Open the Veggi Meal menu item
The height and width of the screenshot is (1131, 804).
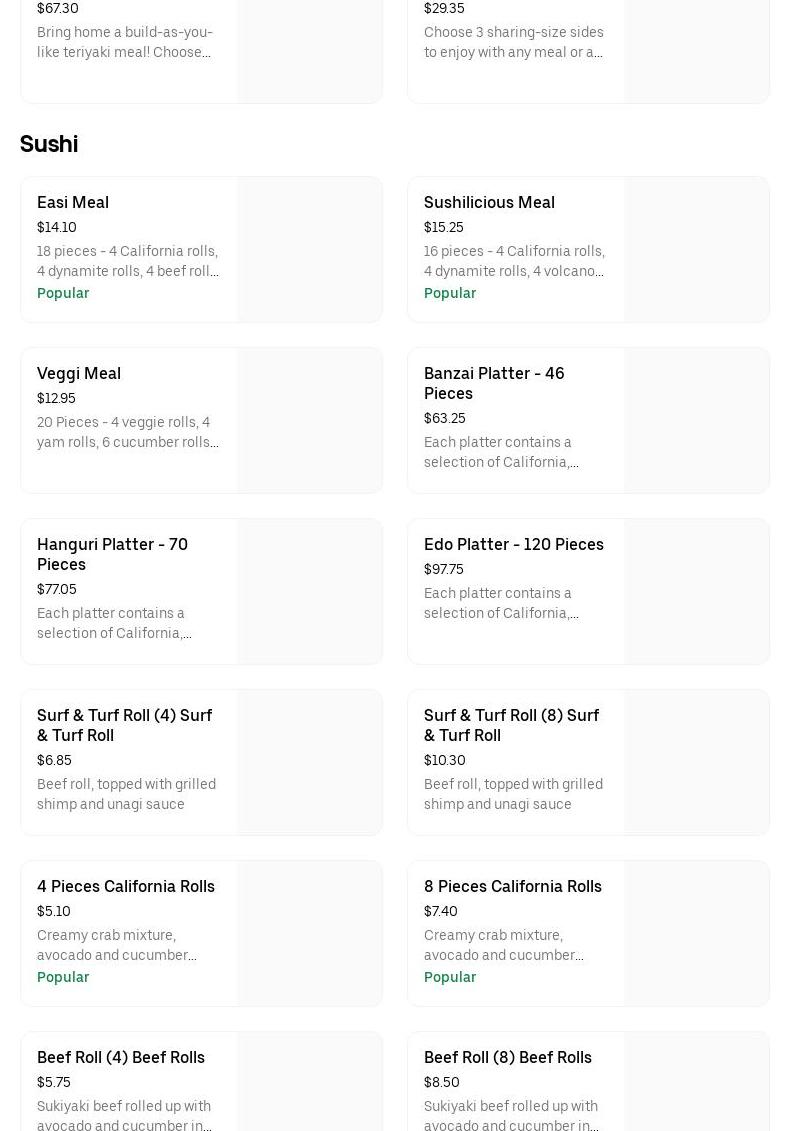tap(79, 373)
